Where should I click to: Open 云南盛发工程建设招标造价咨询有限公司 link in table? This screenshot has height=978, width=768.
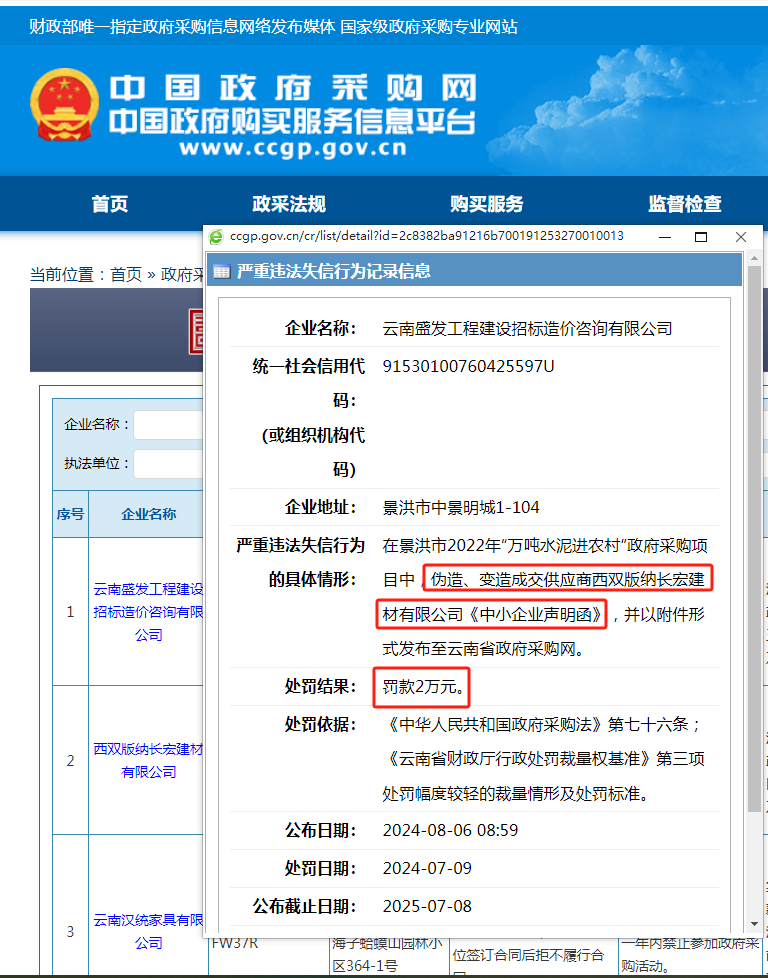click(148, 612)
